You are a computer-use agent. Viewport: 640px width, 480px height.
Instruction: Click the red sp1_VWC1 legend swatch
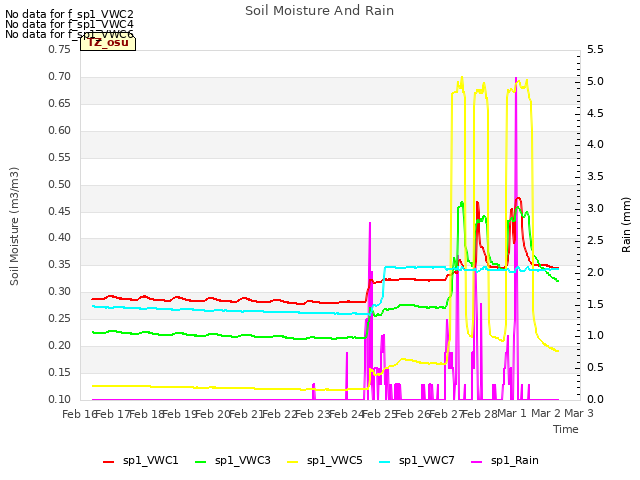coord(109,462)
